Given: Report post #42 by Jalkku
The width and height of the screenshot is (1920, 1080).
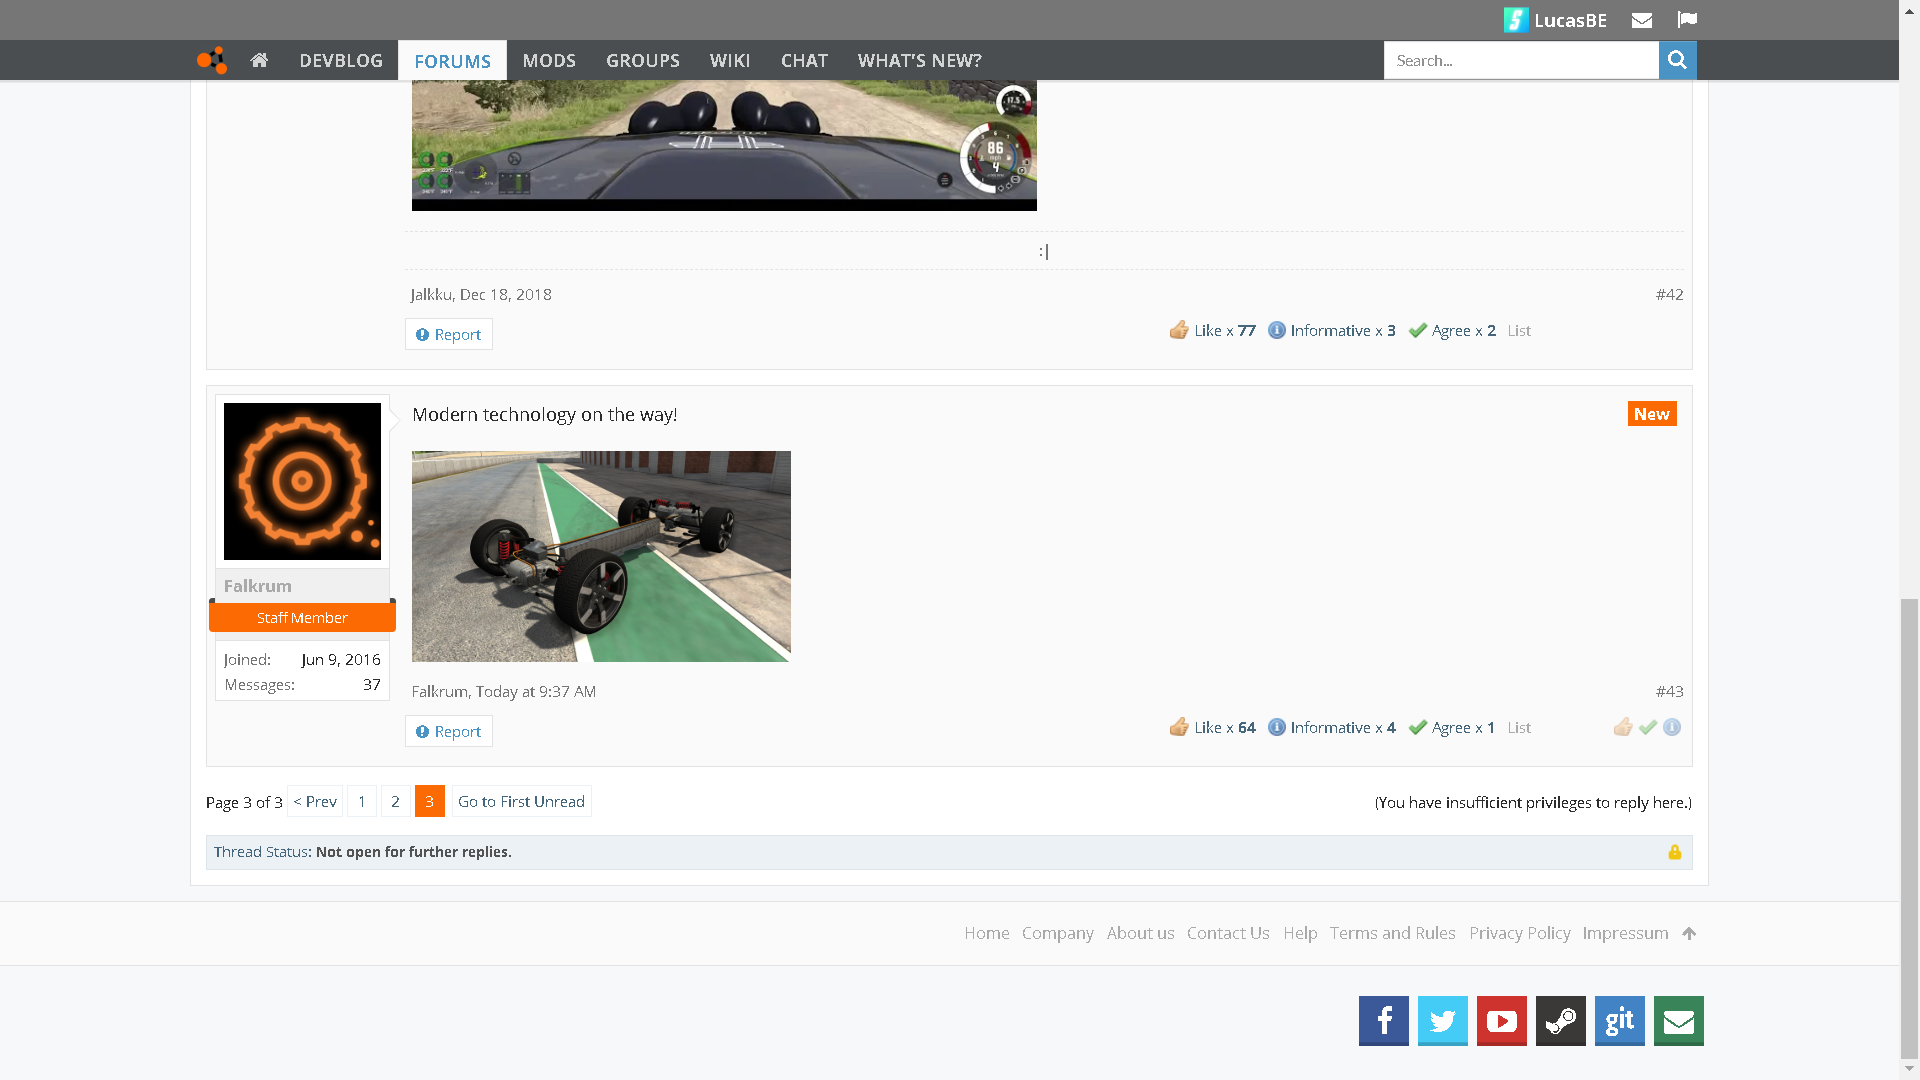Looking at the screenshot, I should tap(448, 334).
